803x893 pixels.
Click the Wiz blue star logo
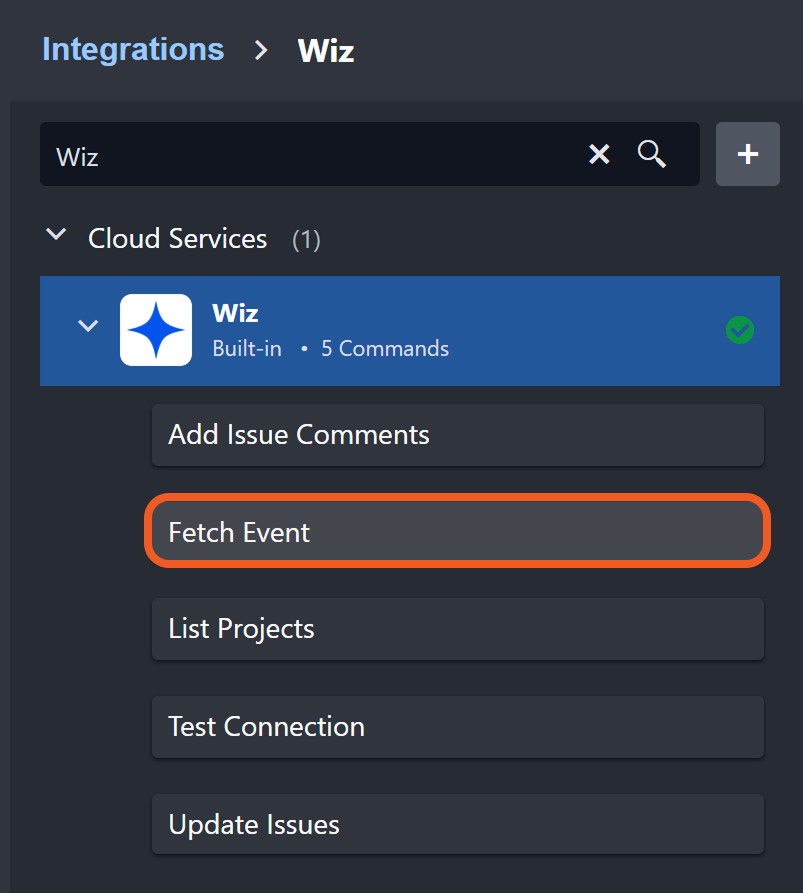[x=156, y=330]
